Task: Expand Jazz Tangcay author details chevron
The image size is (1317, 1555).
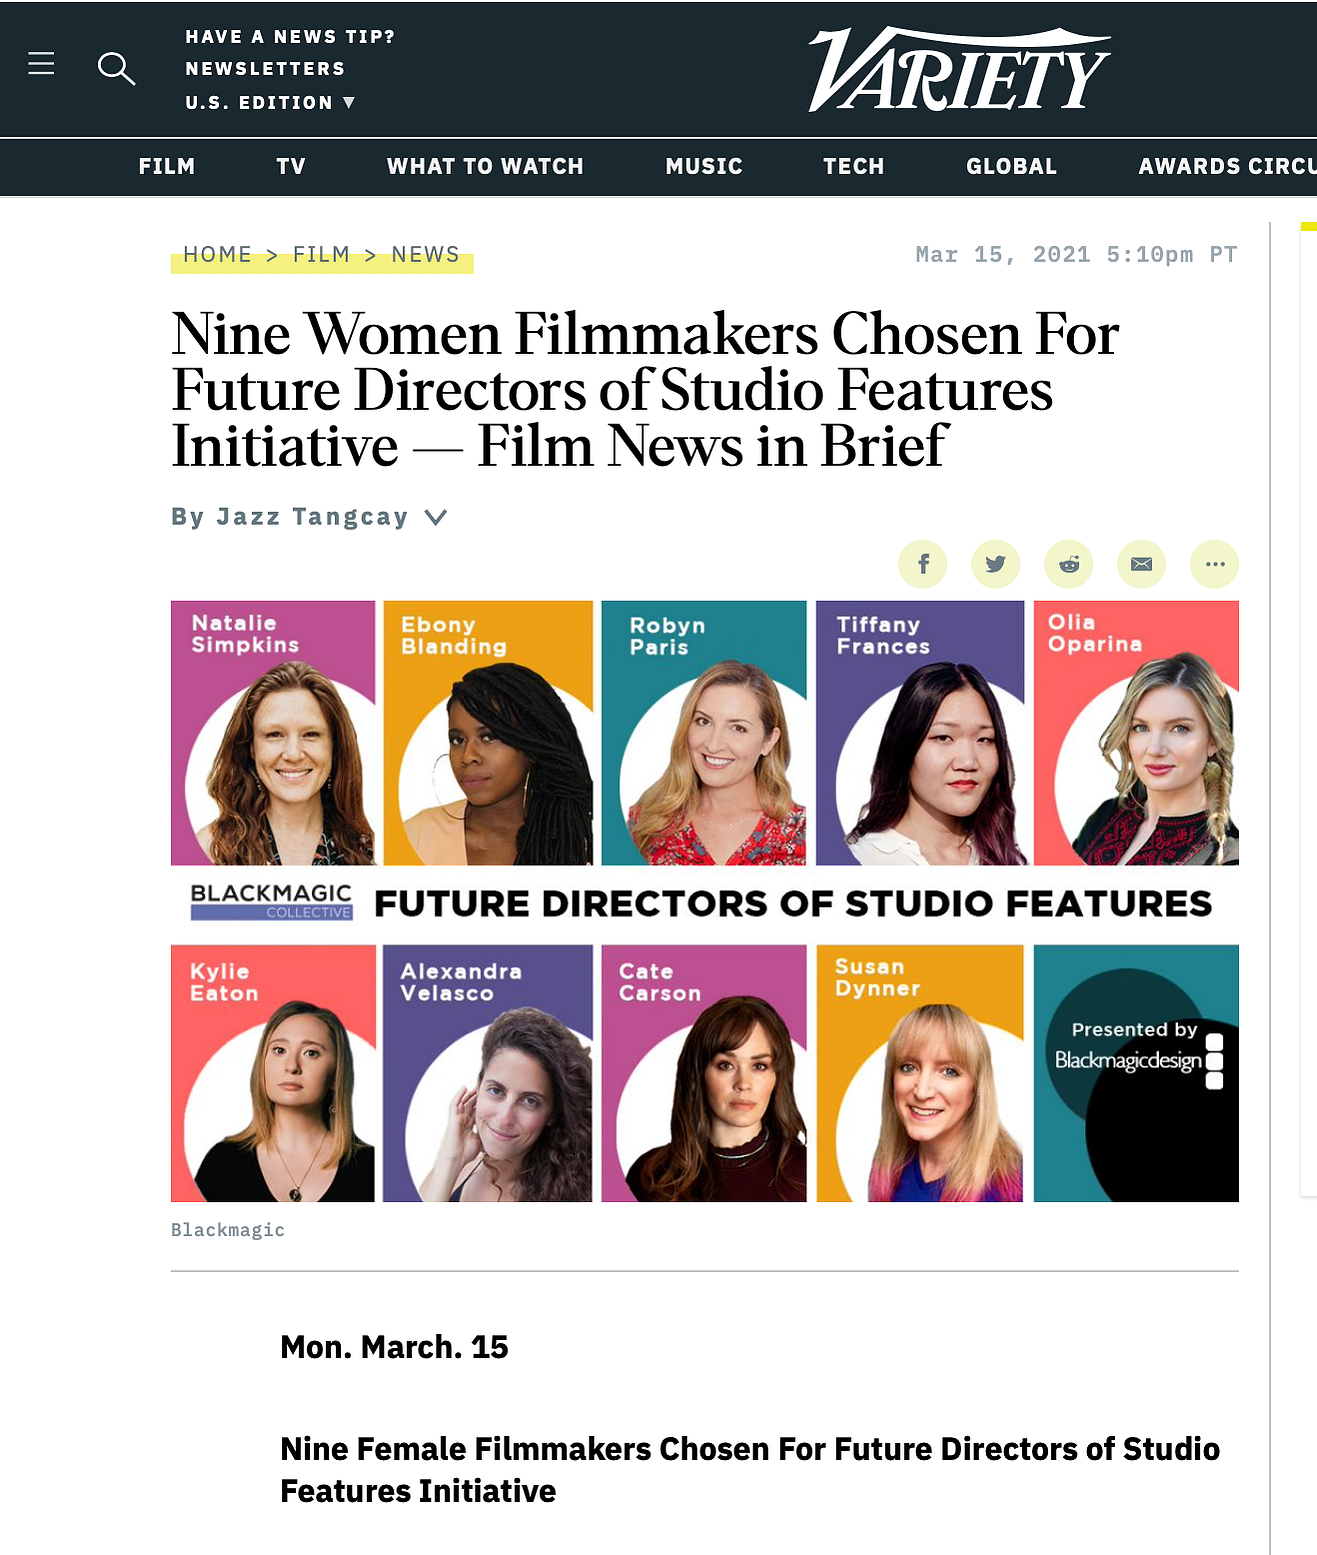Action: click(435, 517)
